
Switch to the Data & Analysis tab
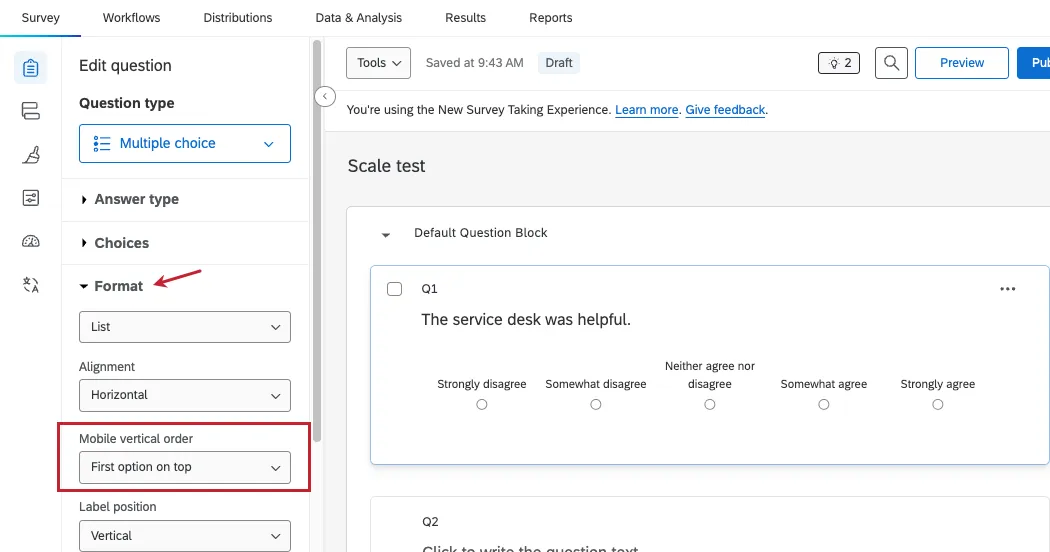pos(358,18)
